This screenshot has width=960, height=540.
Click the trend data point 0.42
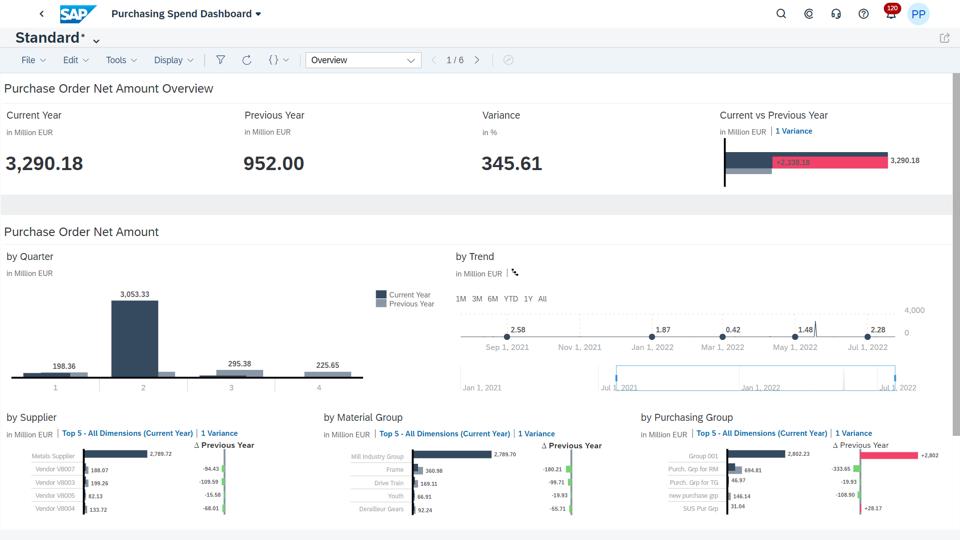point(722,337)
